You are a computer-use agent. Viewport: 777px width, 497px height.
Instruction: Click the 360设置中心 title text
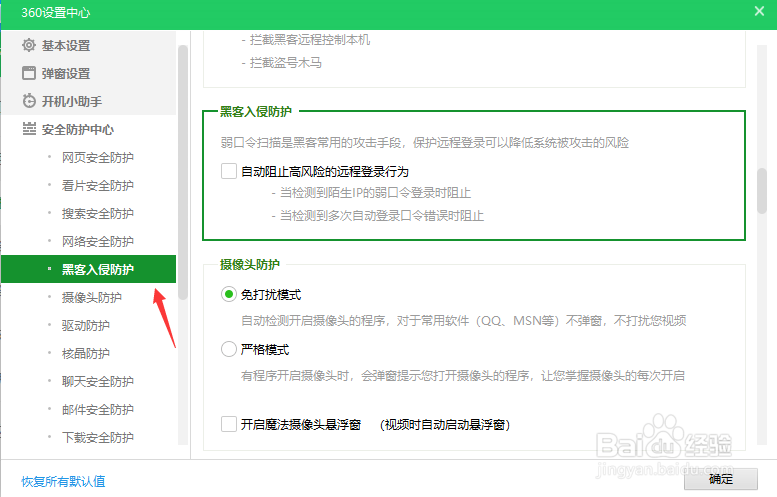(x=56, y=12)
